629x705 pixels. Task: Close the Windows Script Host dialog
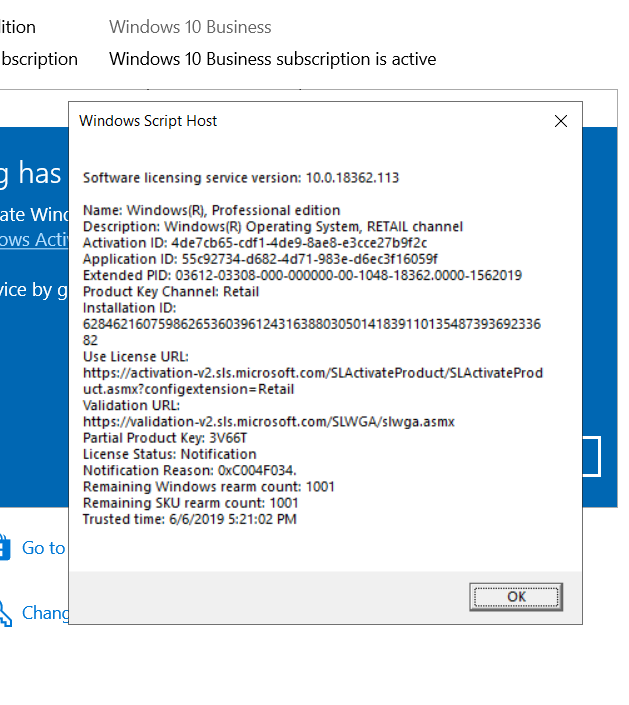pos(561,121)
